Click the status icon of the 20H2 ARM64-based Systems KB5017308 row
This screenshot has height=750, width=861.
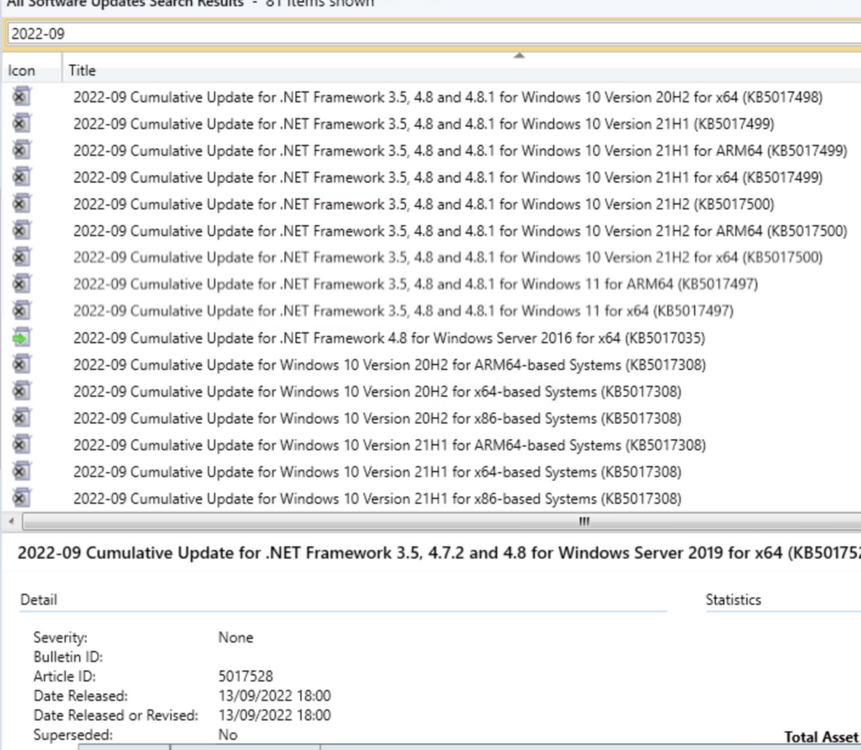pyautogui.click(x=21, y=365)
